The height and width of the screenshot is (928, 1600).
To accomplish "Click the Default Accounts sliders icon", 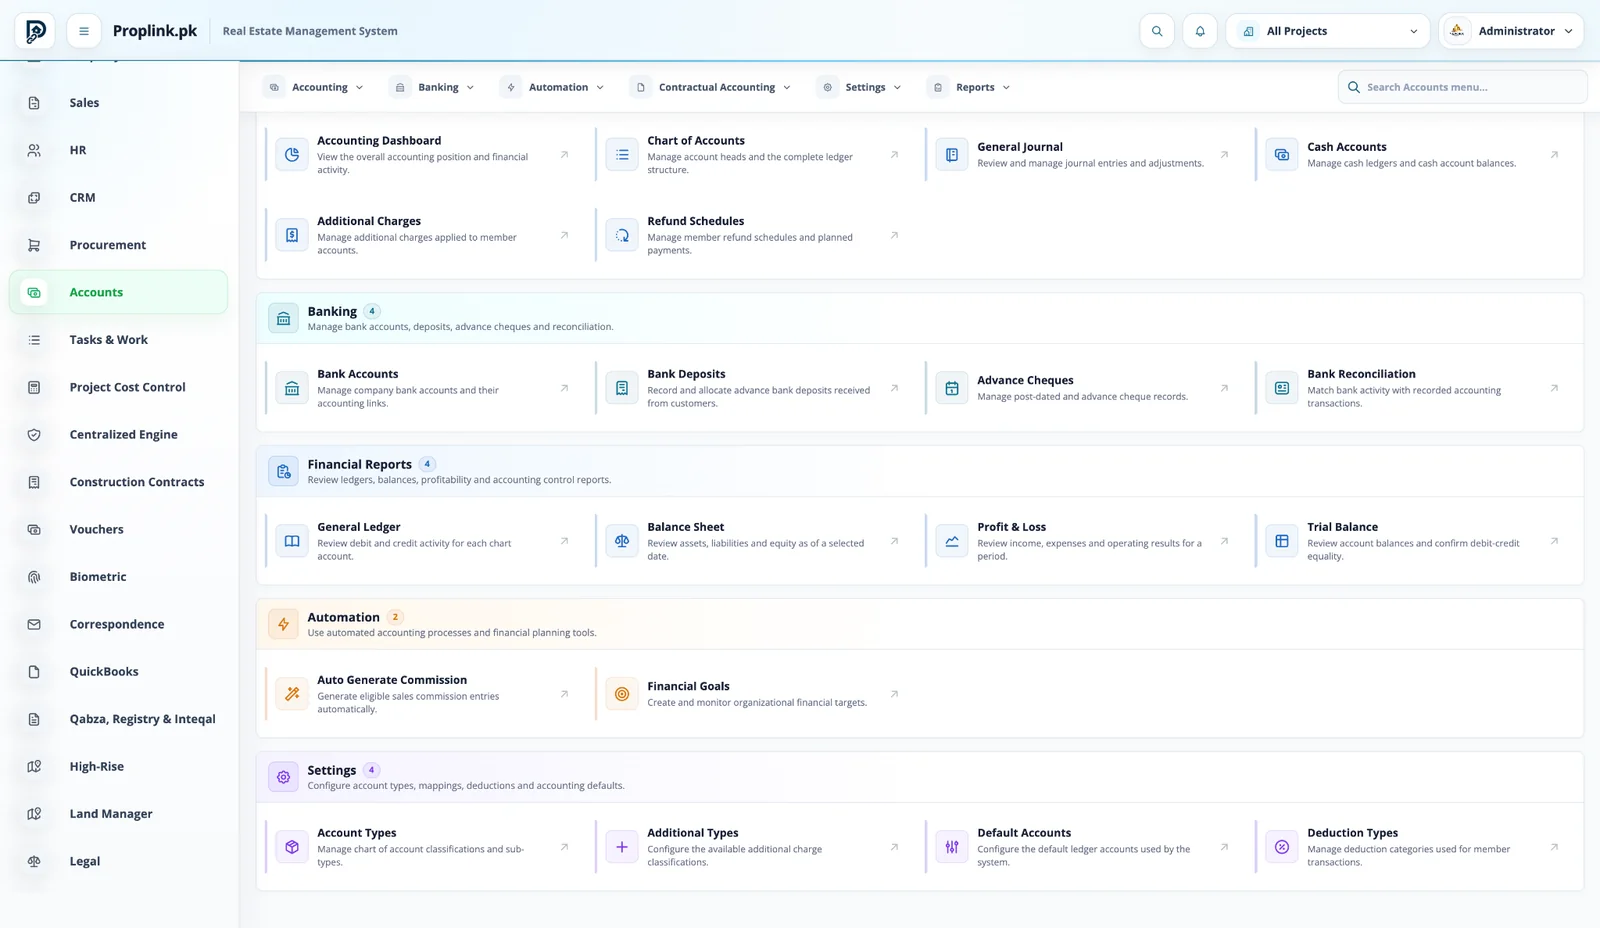I will pyautogui.click(x=952, y=847).
